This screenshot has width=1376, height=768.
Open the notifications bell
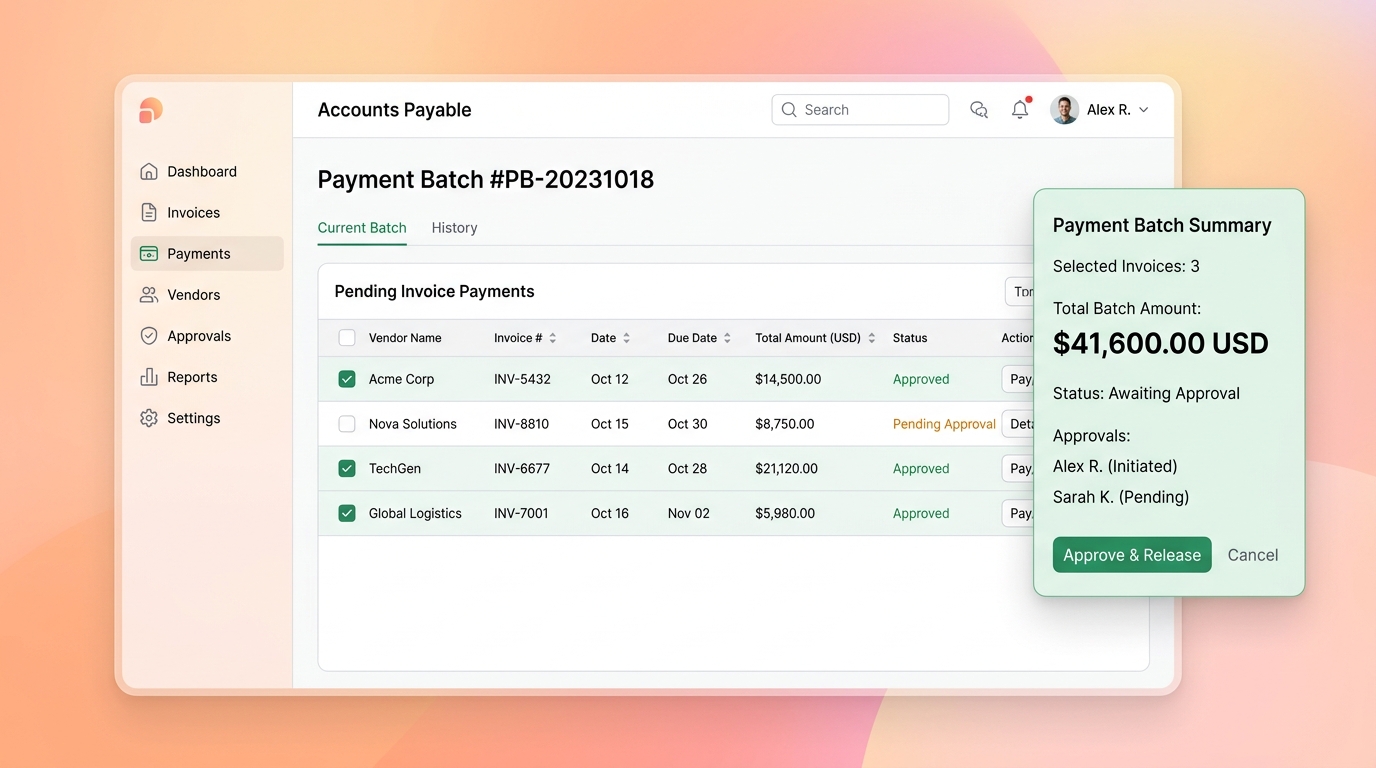click(1020, 109)
